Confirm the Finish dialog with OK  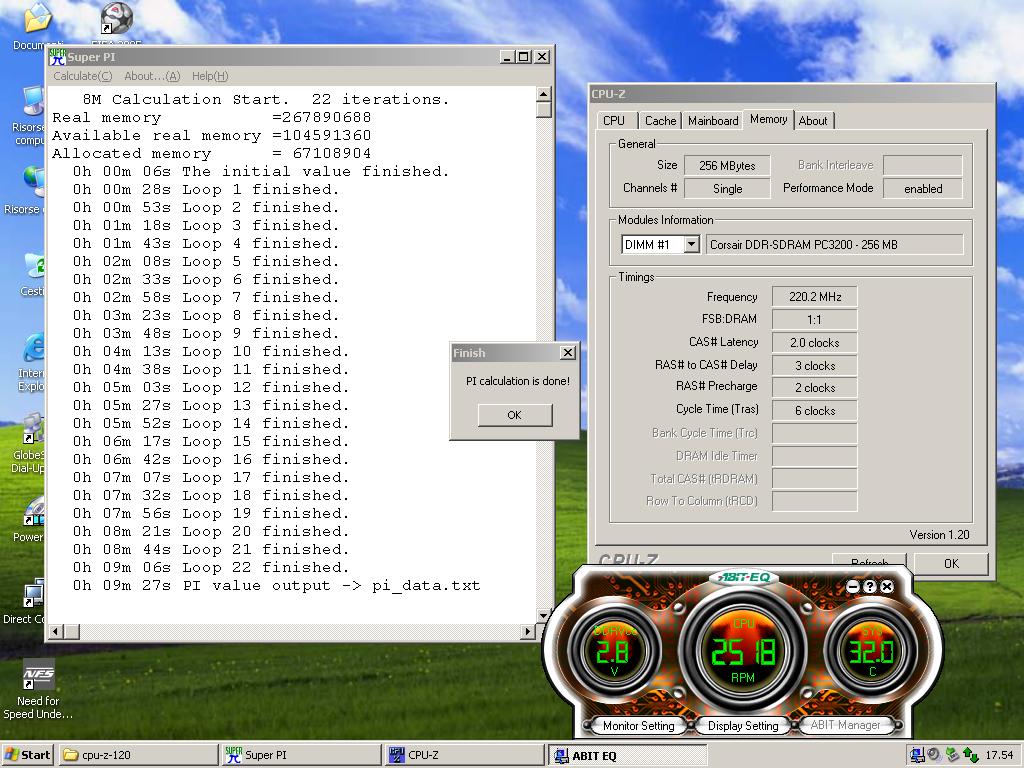pyautogui.click(x=515, y=415)
